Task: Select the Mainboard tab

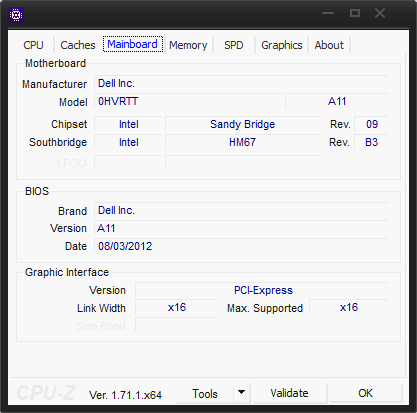Action: [133, 44]
